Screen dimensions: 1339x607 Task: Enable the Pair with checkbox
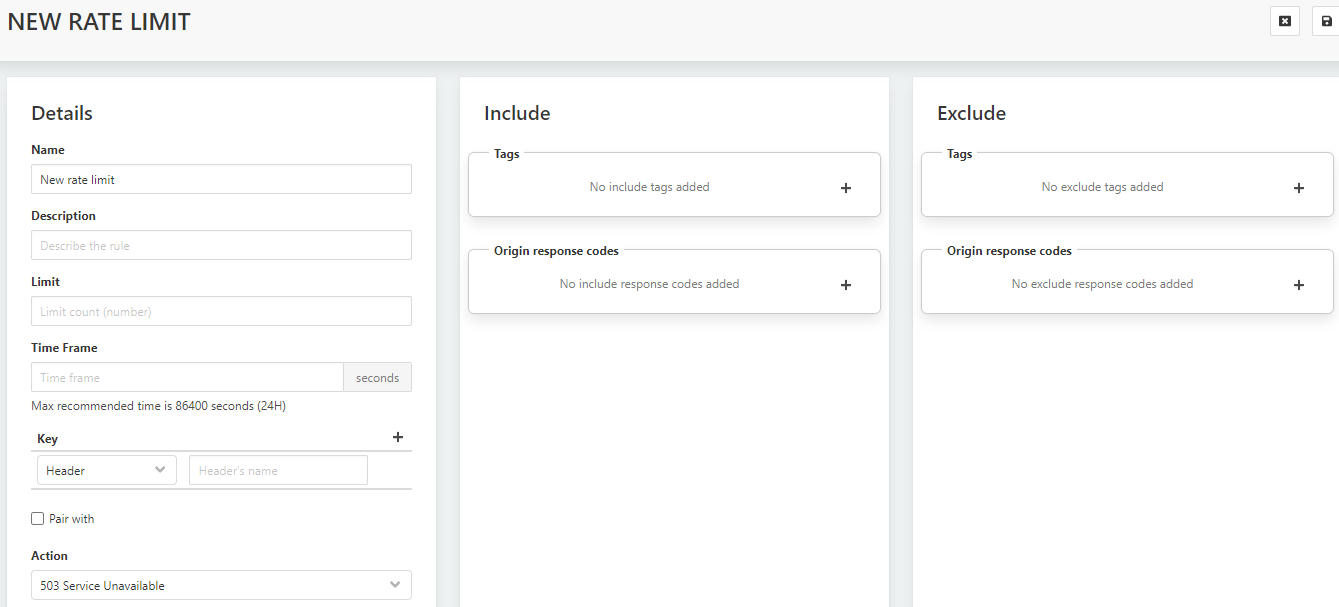pyautogui.click(x=38, y=519)
